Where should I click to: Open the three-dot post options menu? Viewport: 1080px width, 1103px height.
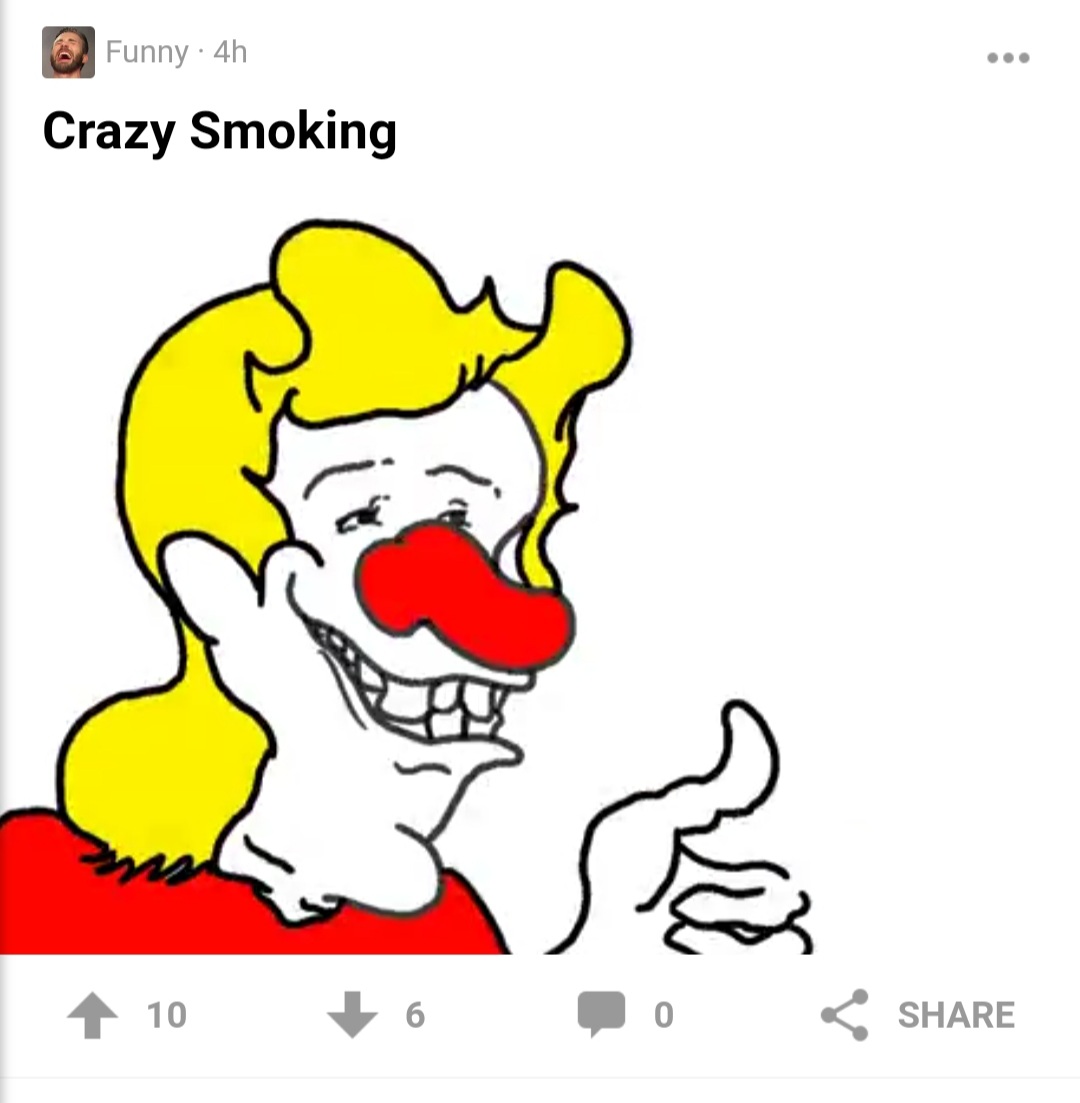tap(1008, 58)
